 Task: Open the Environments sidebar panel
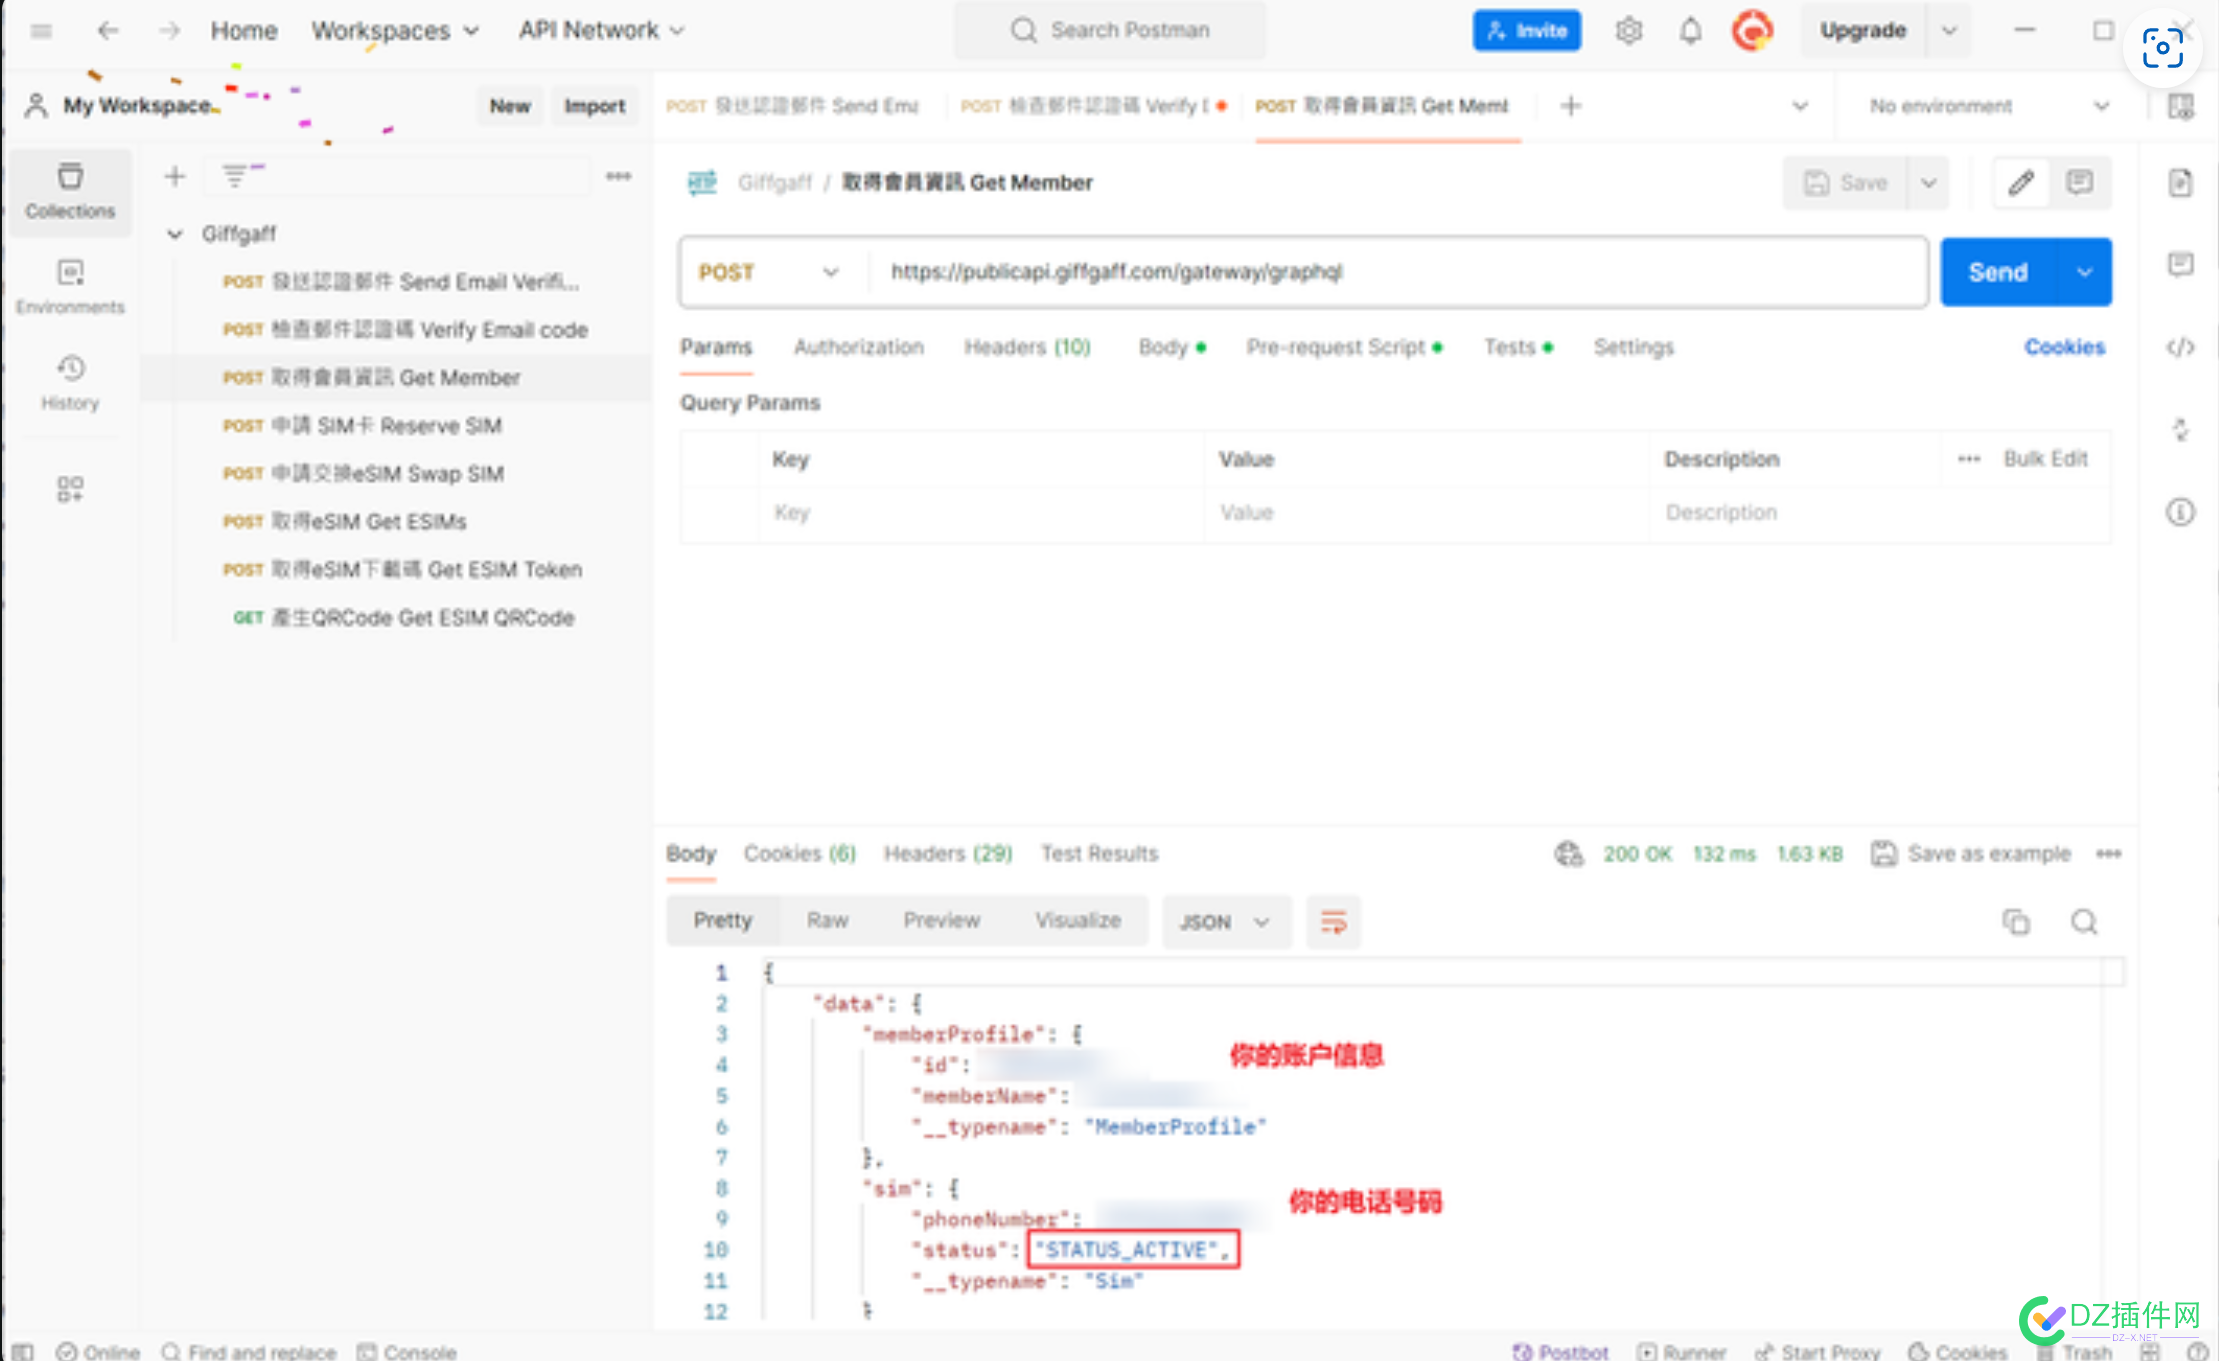click(x=70, y=287)
